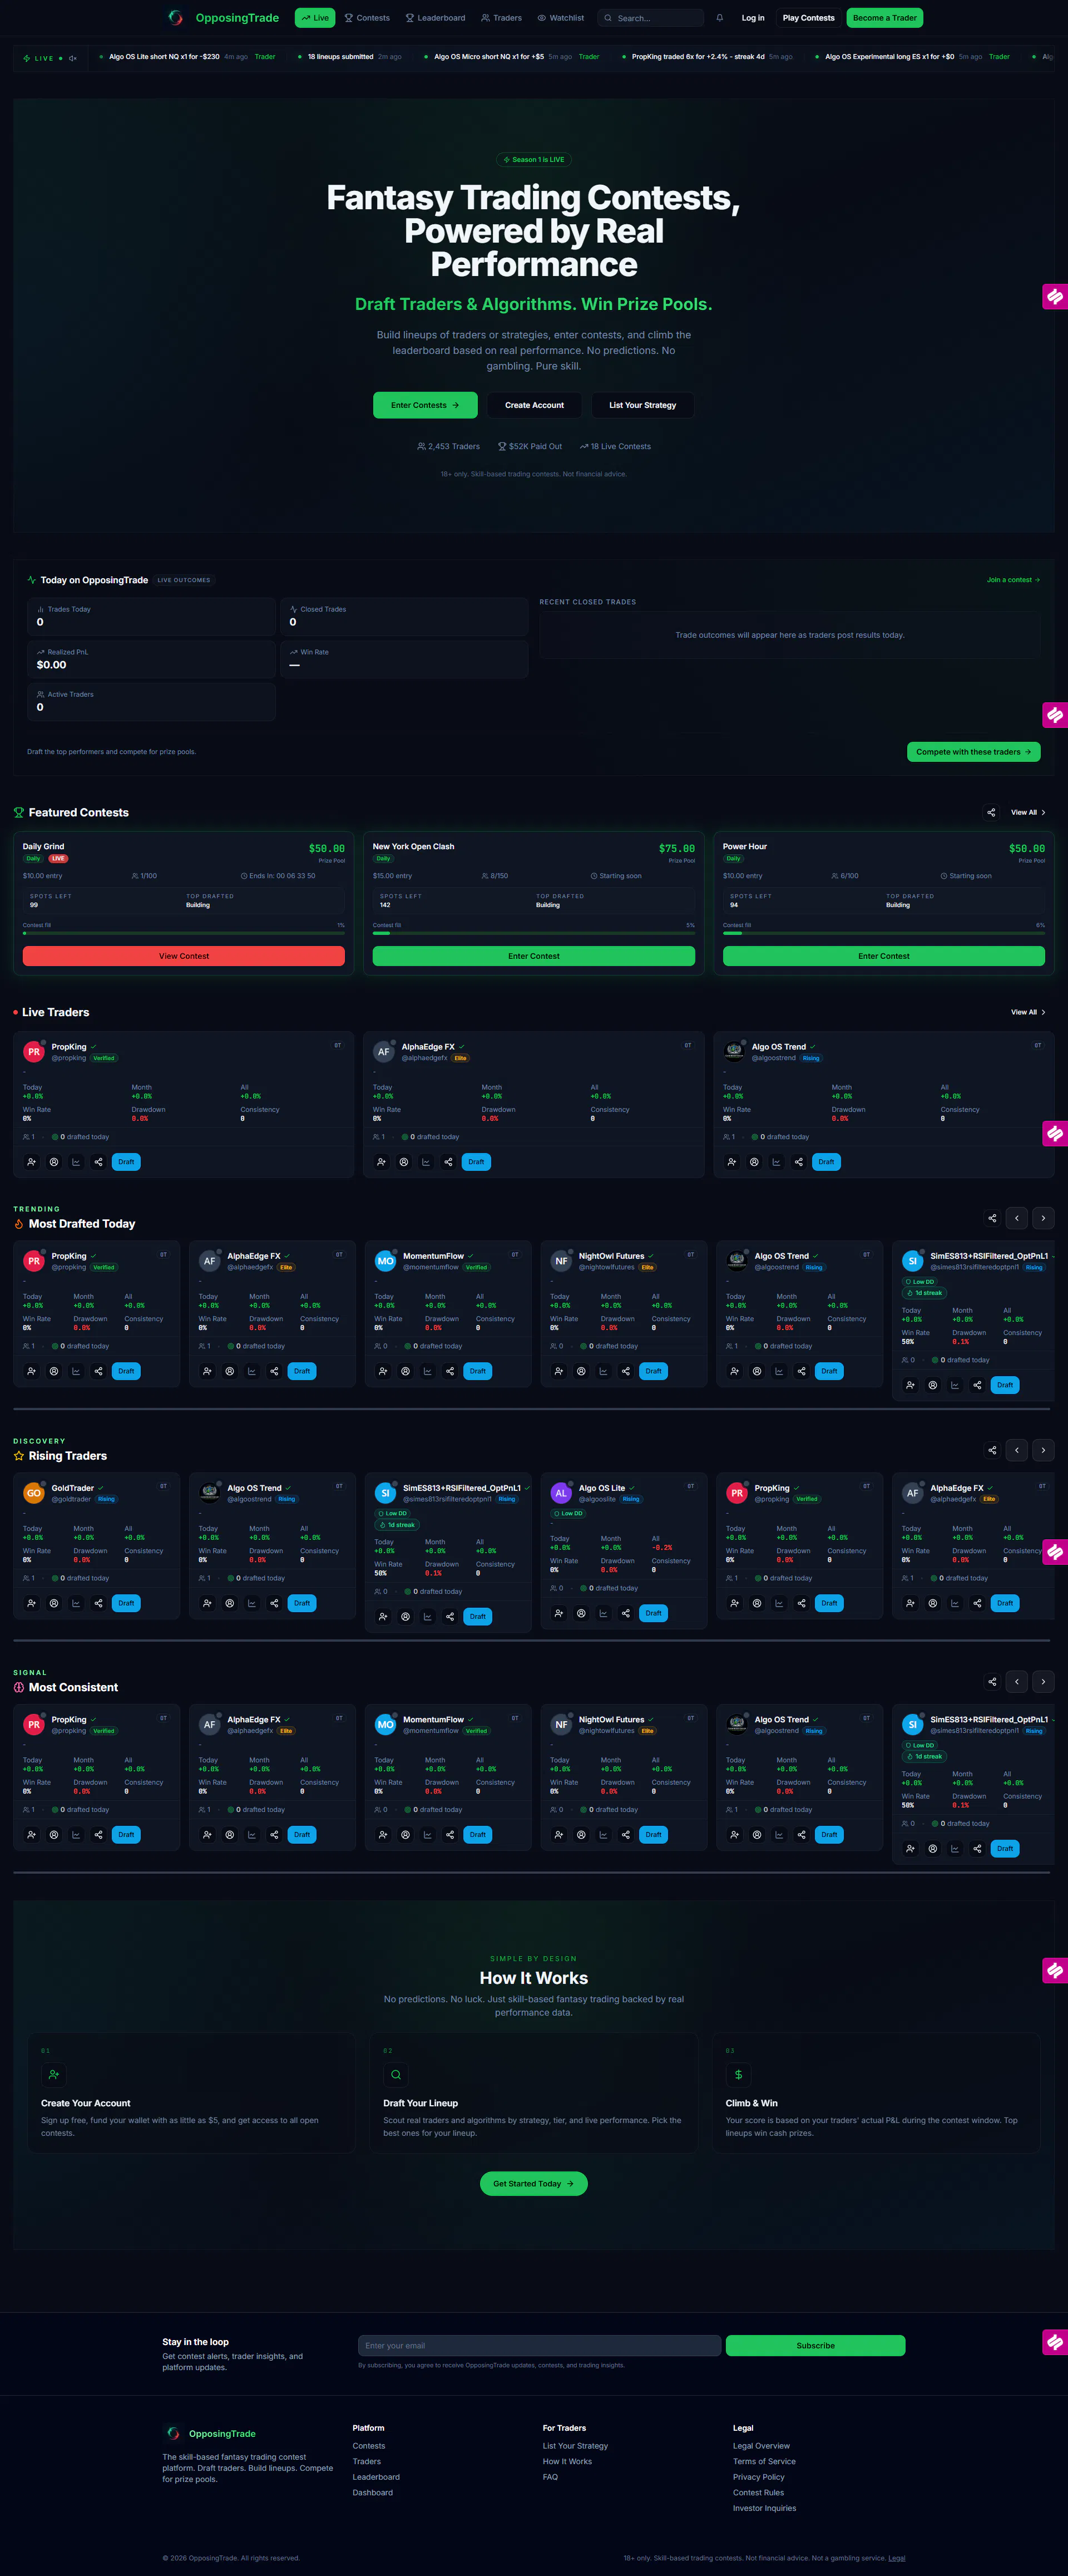1068x2576 pixels.
Task: Show next traders in Rising Traders
Action: [1043, 1450]
